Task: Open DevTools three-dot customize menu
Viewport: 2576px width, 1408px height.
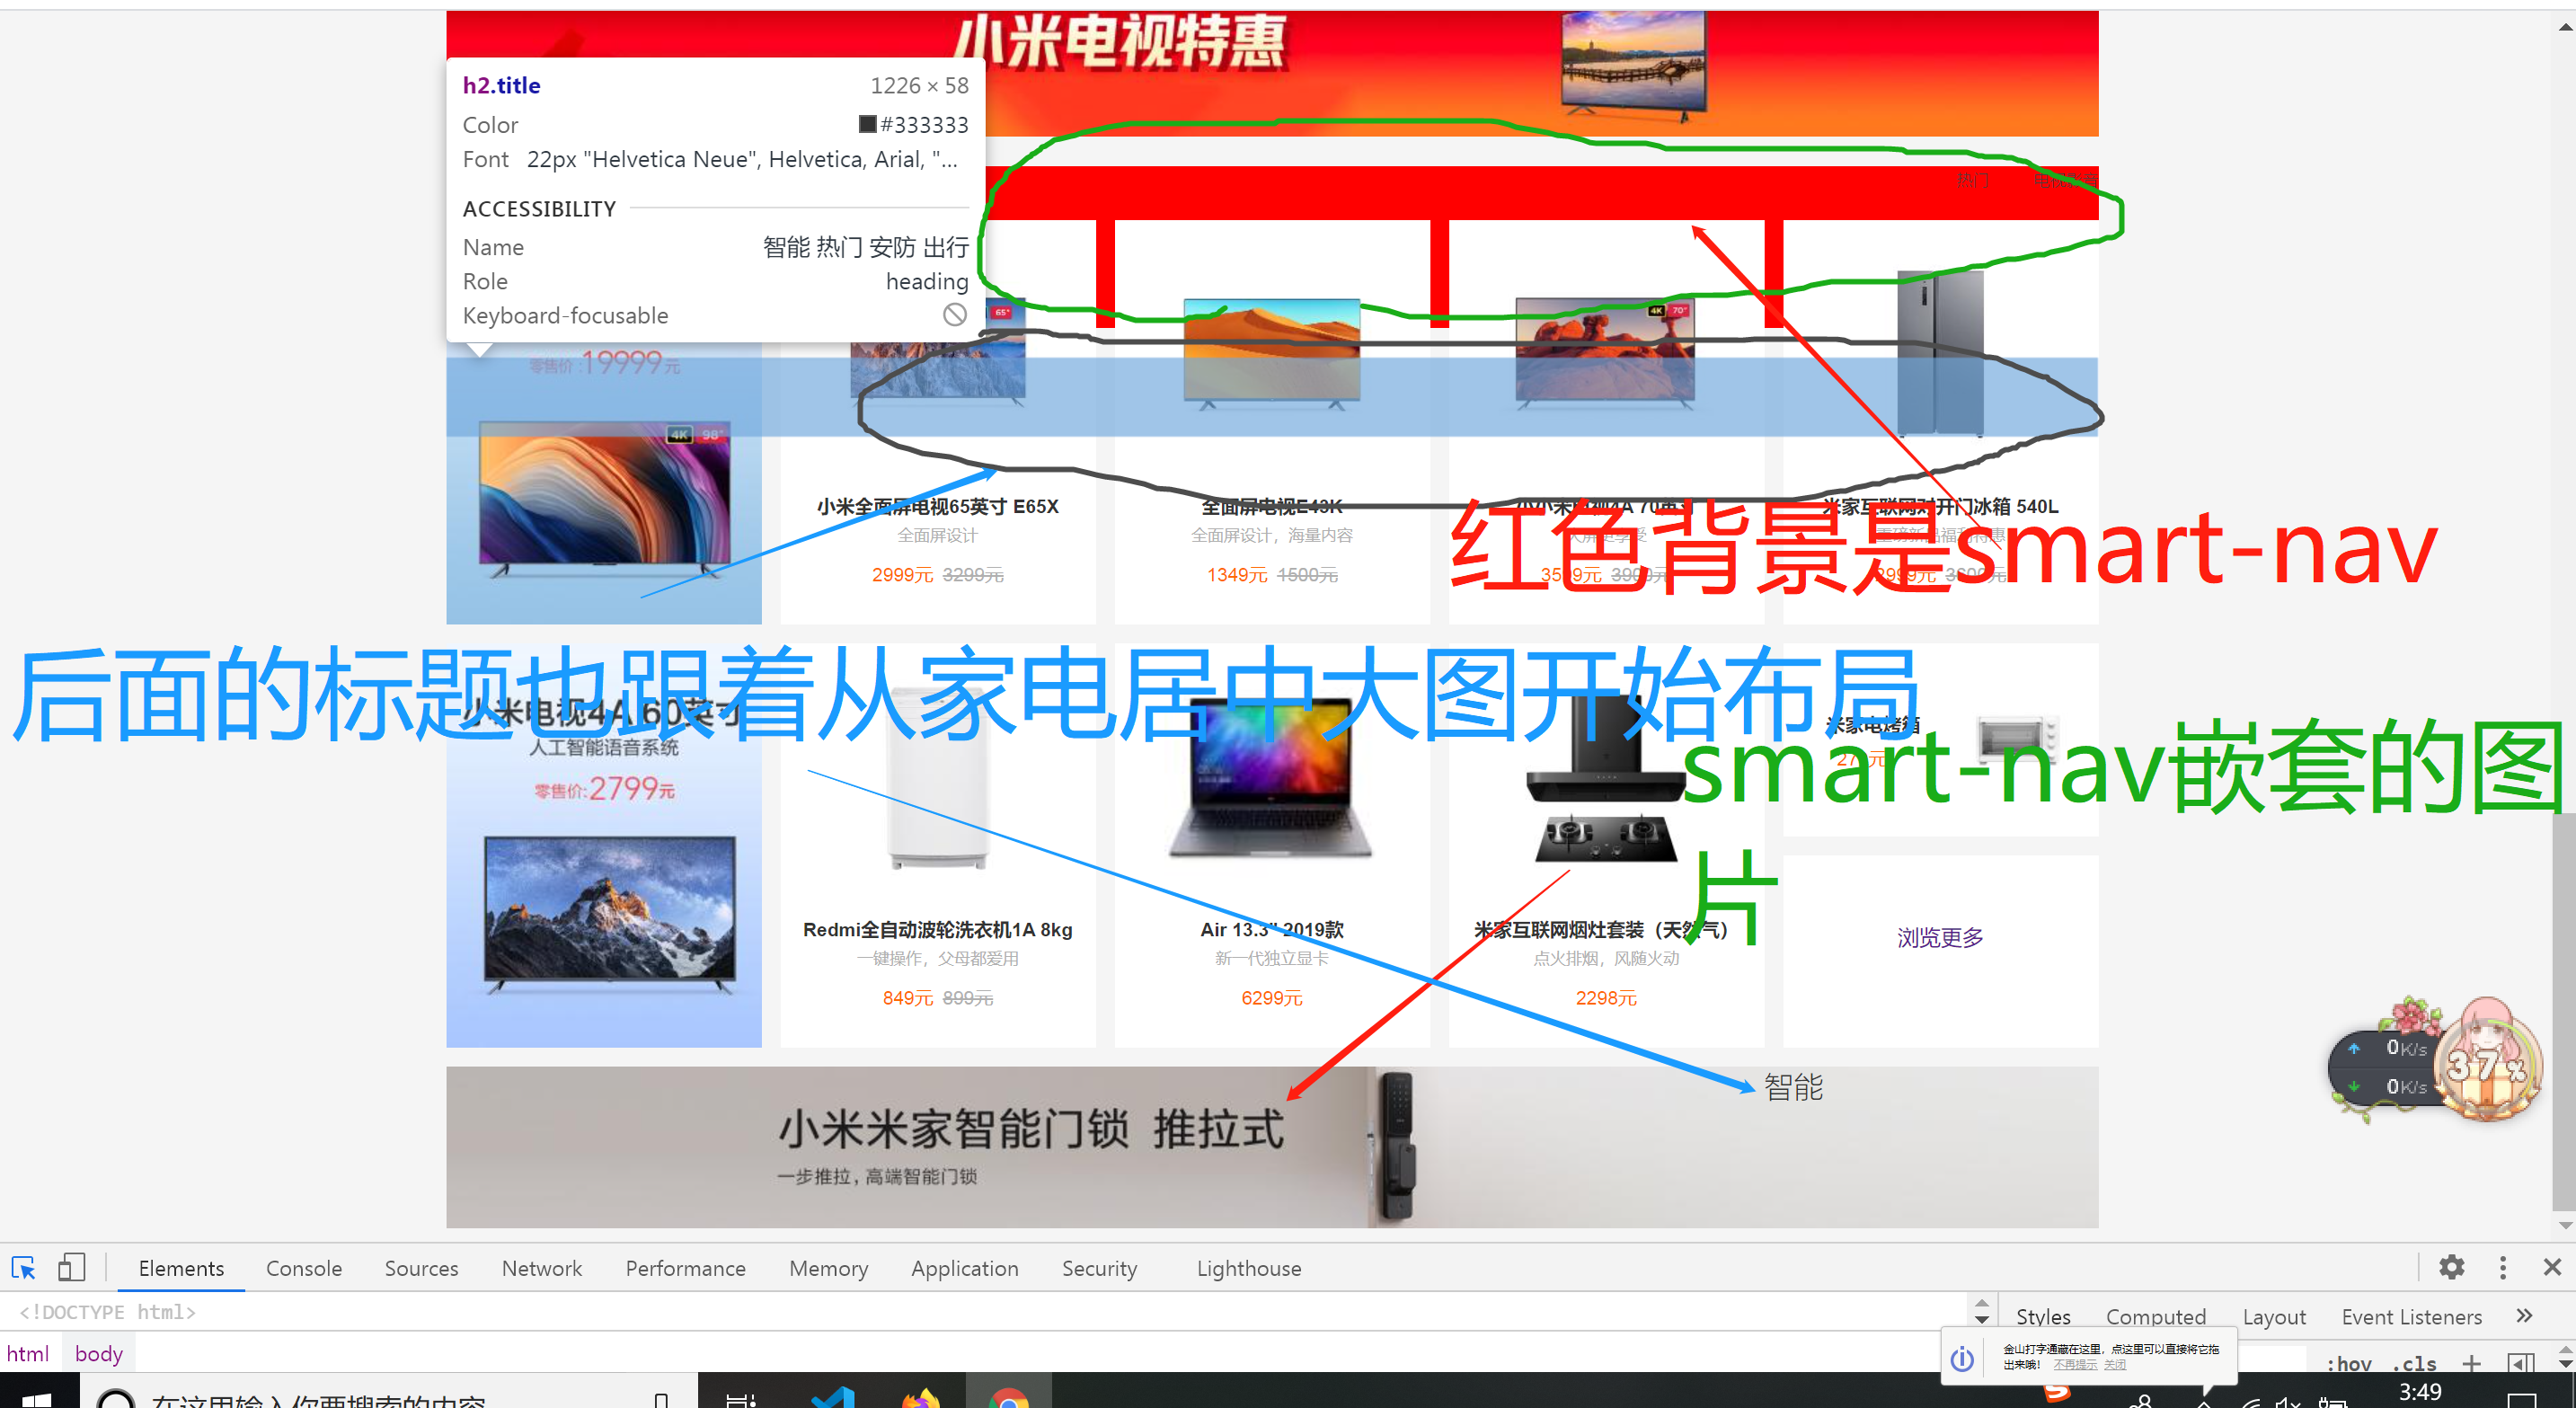Action: pos(2502,1267)
